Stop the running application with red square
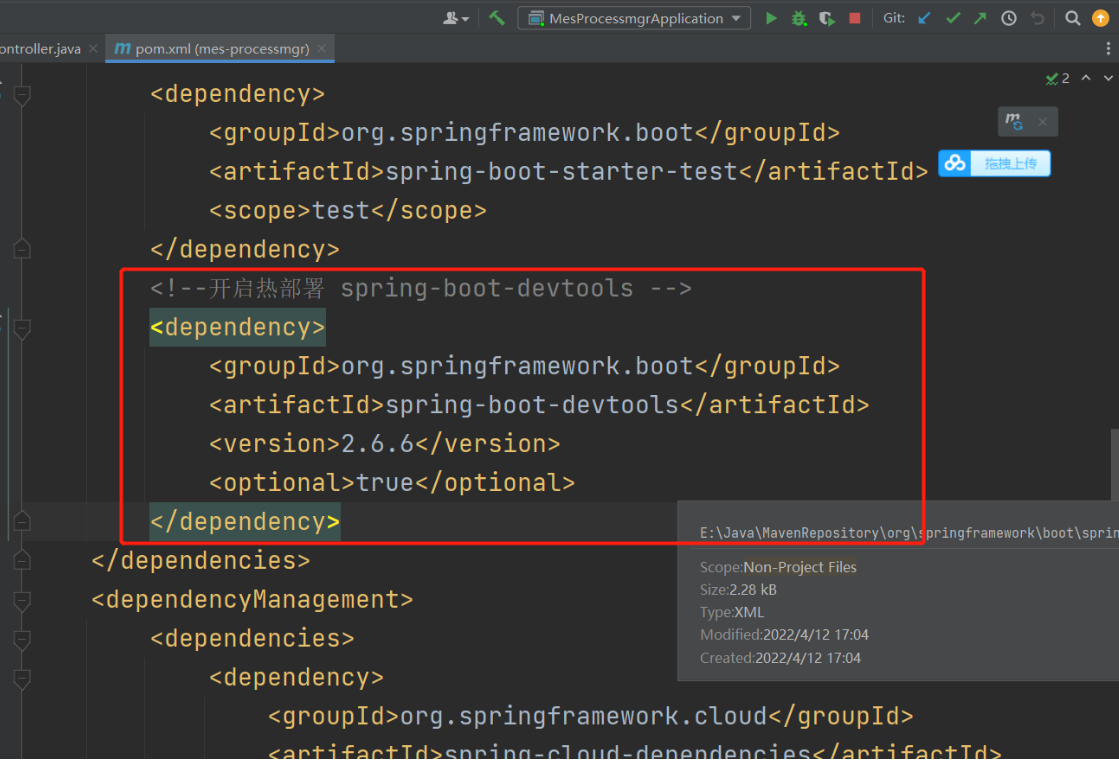The width and height of the screenshot is (1119, 766). point(854,19)
